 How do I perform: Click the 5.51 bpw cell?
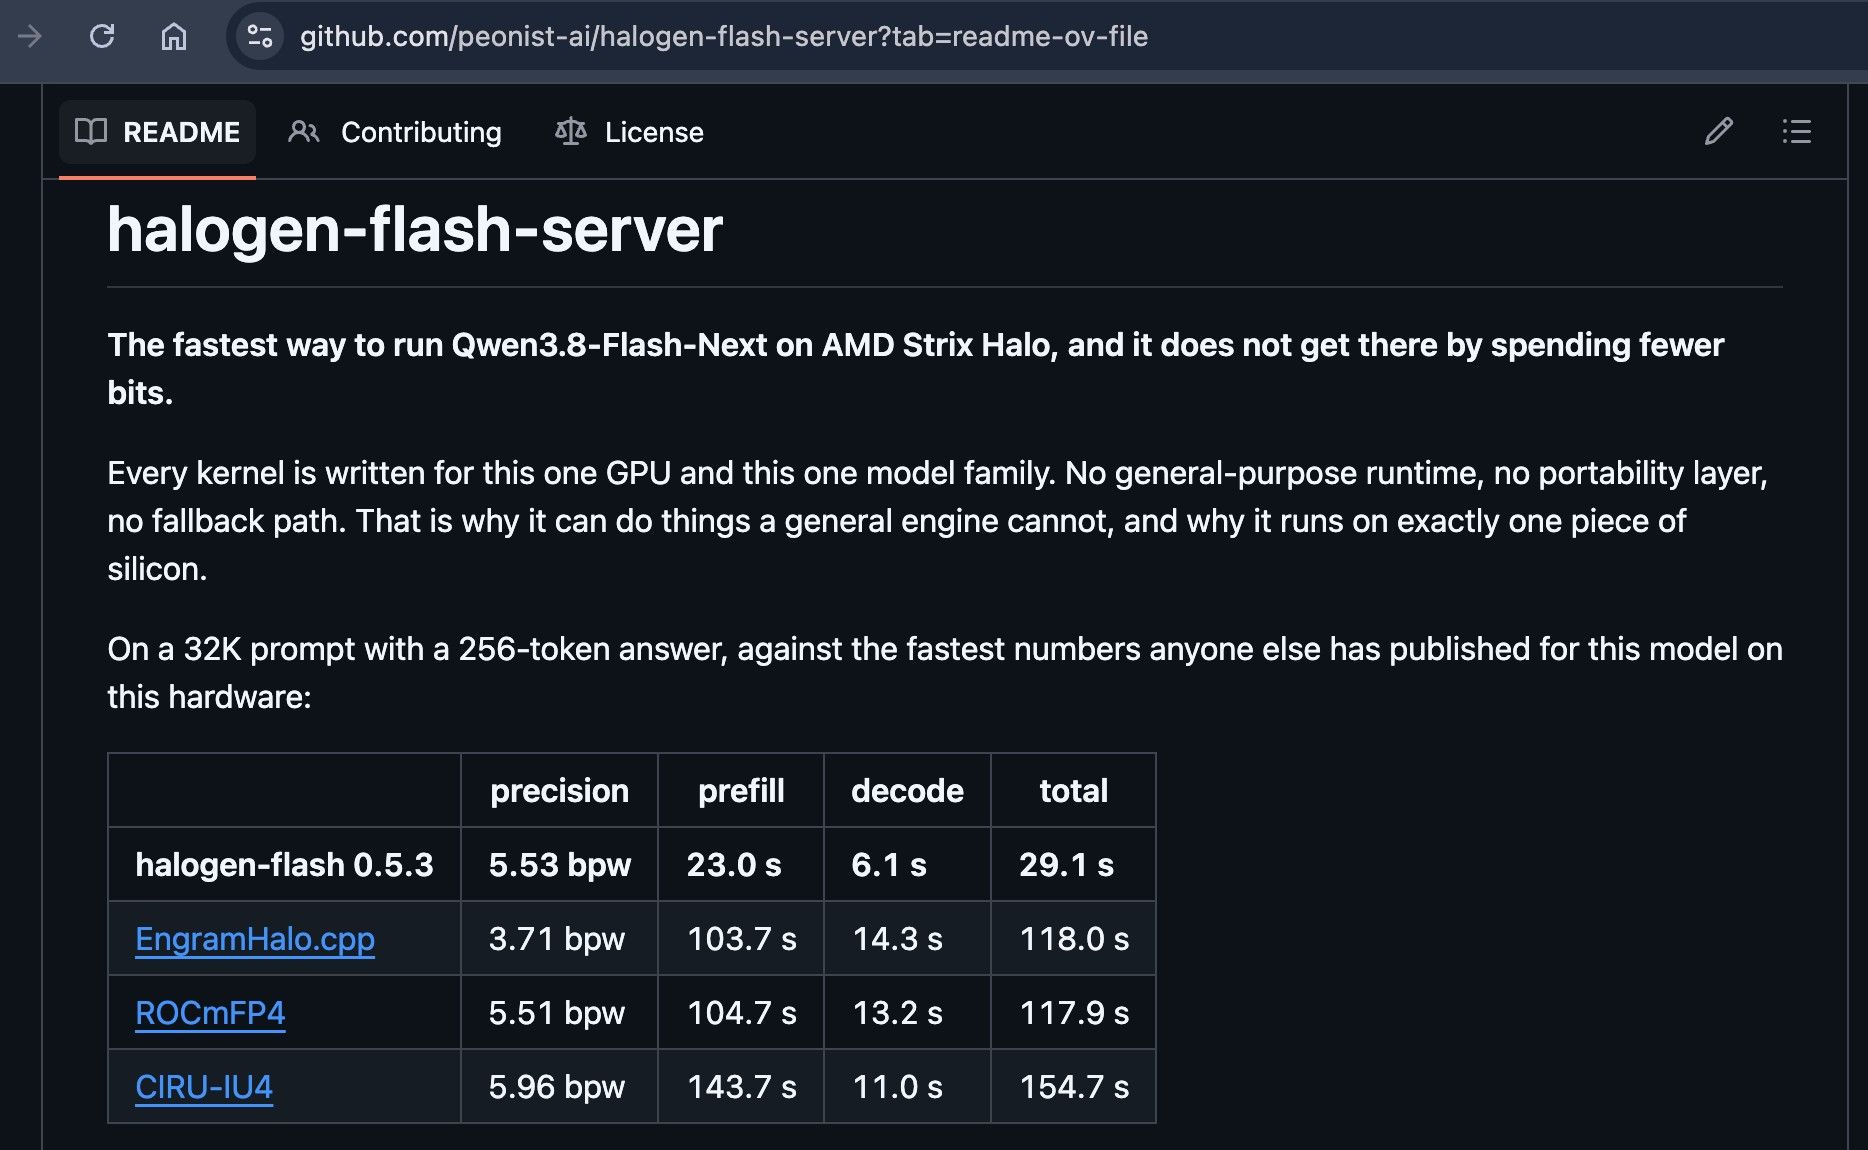coord(557,1013)
